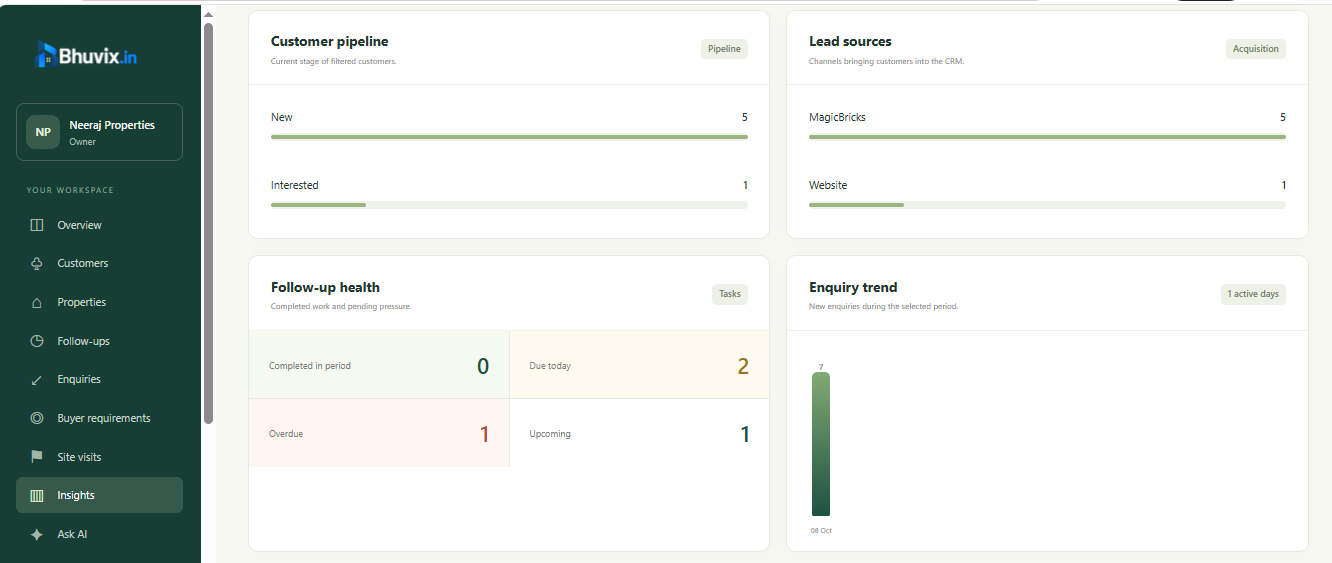Click the Due today count 2
1332x563 pixels.
click(743, 366)
